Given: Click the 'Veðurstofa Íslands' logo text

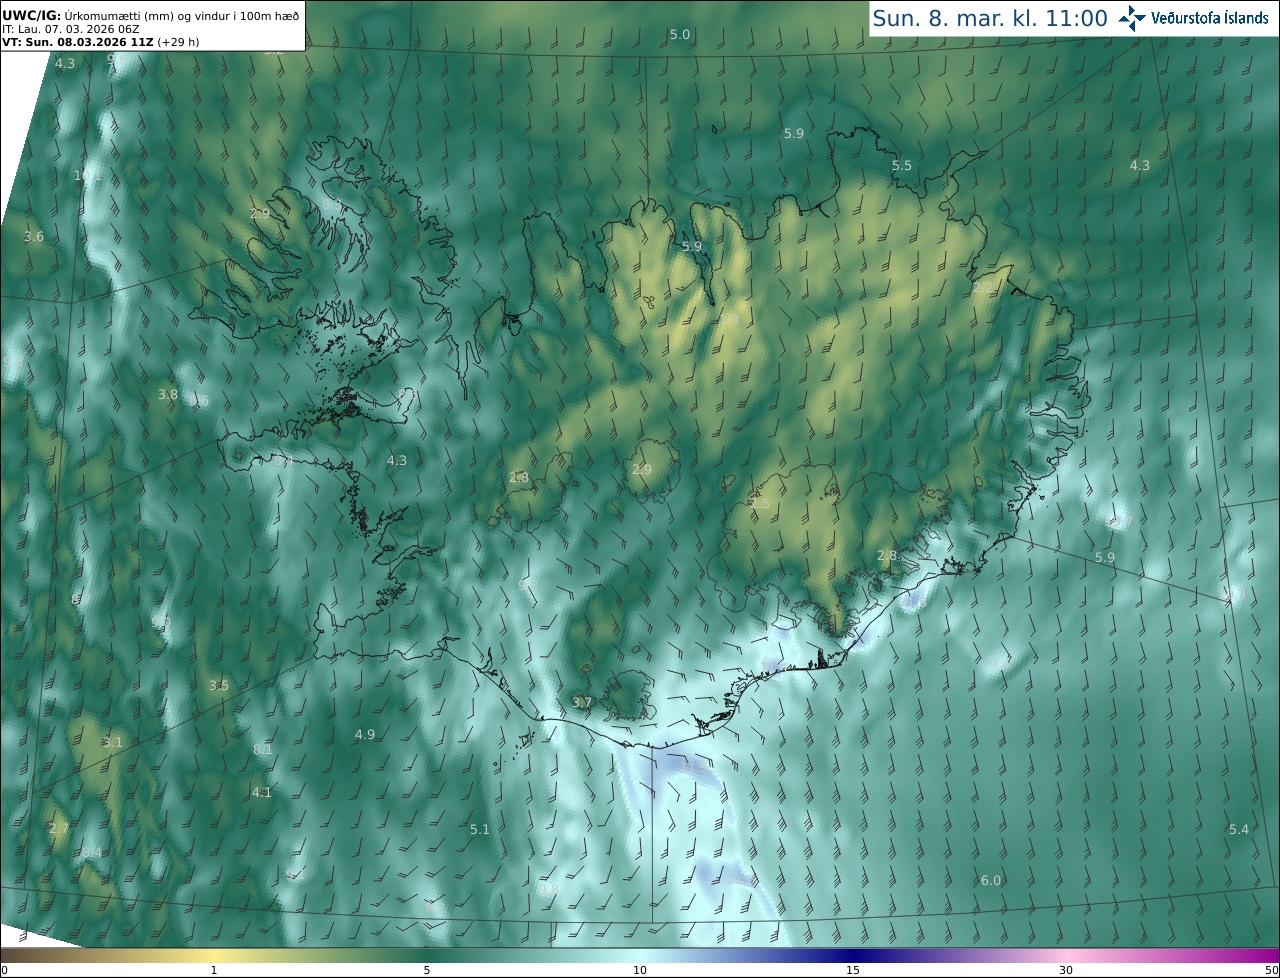Looking at the screenshot, I should (1210, 18).
